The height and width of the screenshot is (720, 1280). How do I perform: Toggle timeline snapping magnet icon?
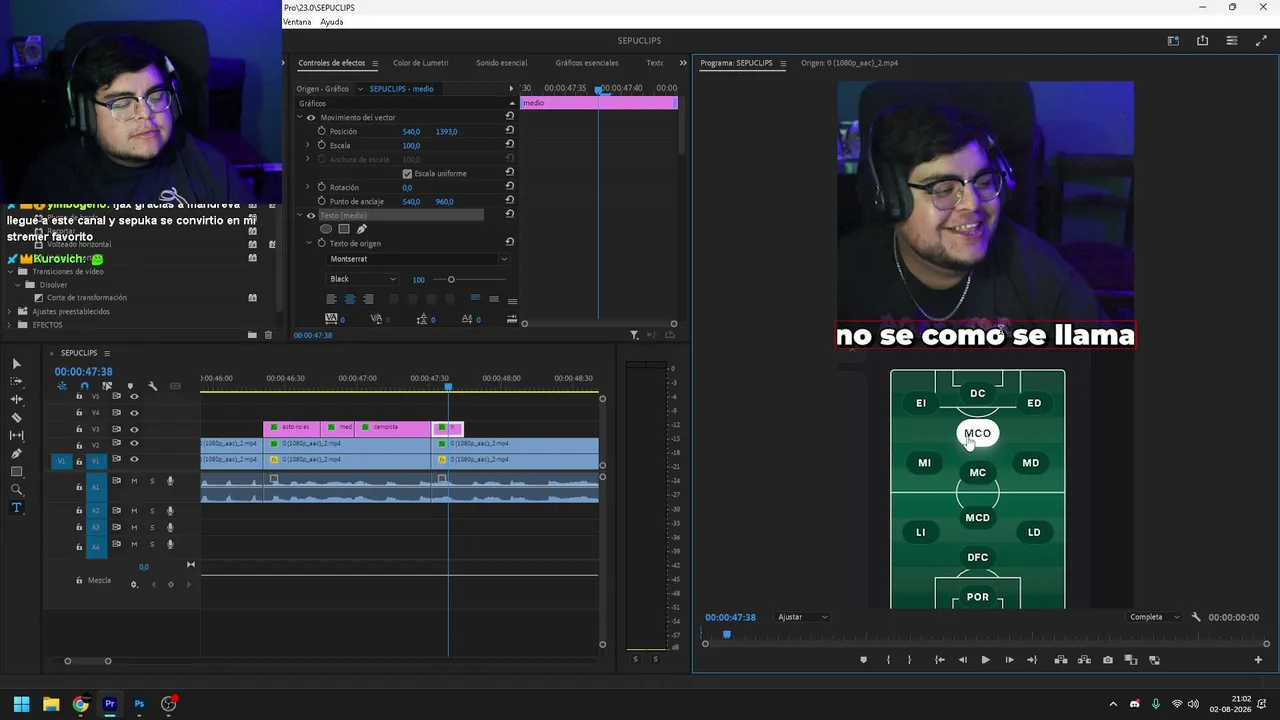(x=84, y=386)
